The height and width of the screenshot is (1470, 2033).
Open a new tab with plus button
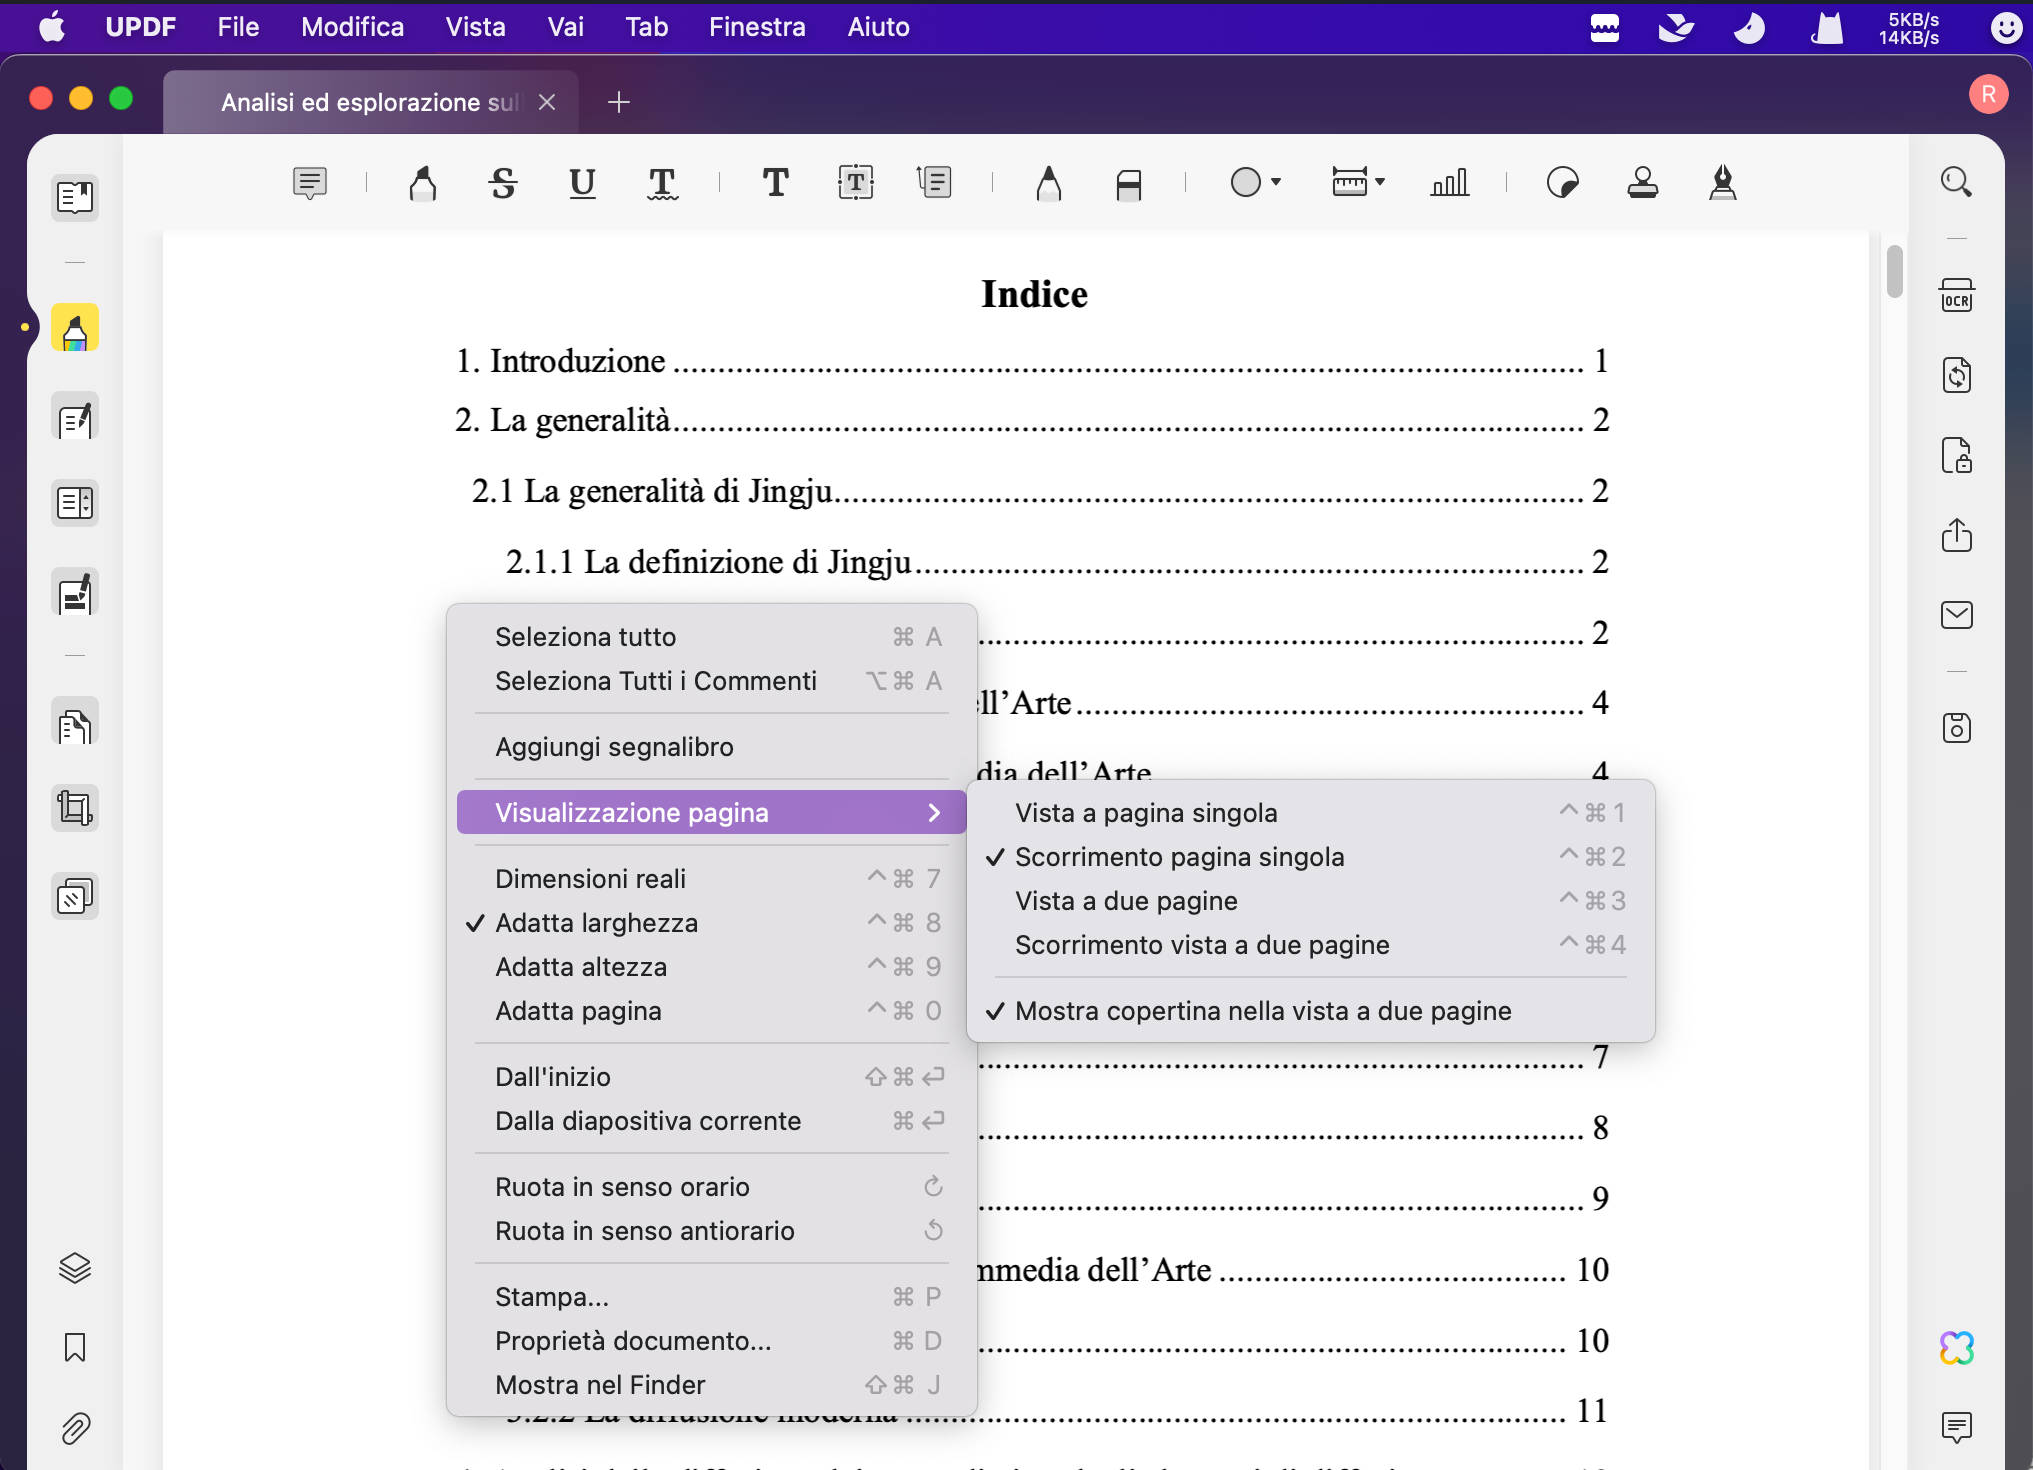tap(619, 102)
